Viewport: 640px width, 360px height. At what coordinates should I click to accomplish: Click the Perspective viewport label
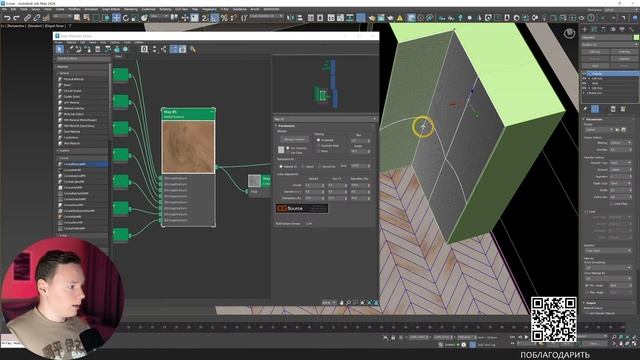[15, 26]
